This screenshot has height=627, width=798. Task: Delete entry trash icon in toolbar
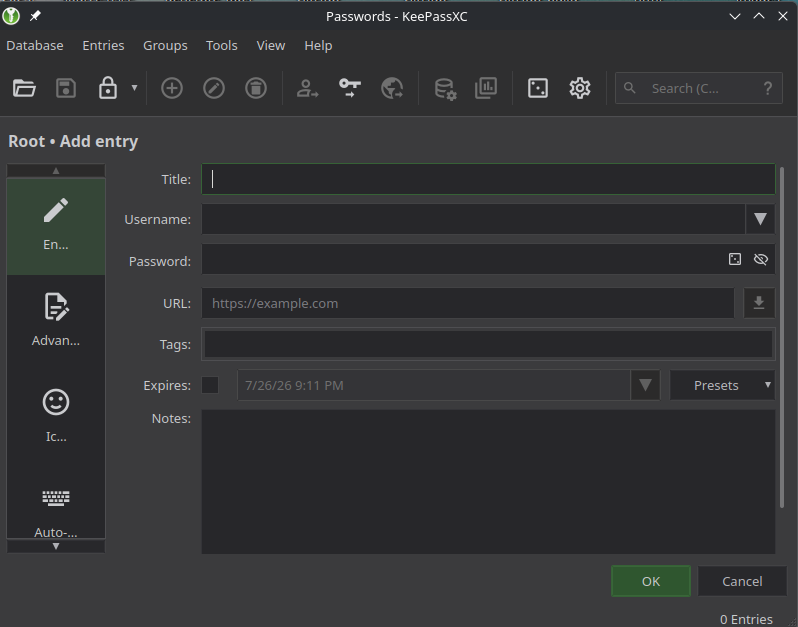click(256, 88)
